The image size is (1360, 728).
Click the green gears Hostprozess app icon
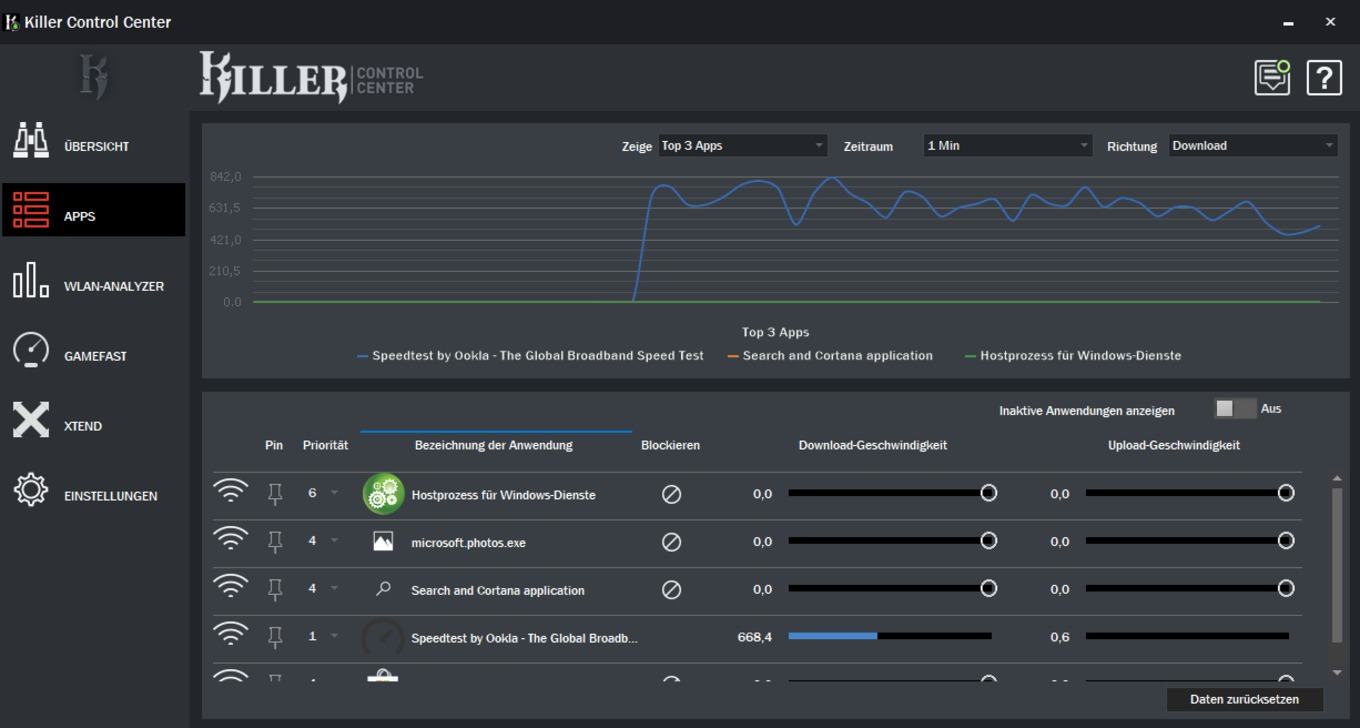point(383,494)
